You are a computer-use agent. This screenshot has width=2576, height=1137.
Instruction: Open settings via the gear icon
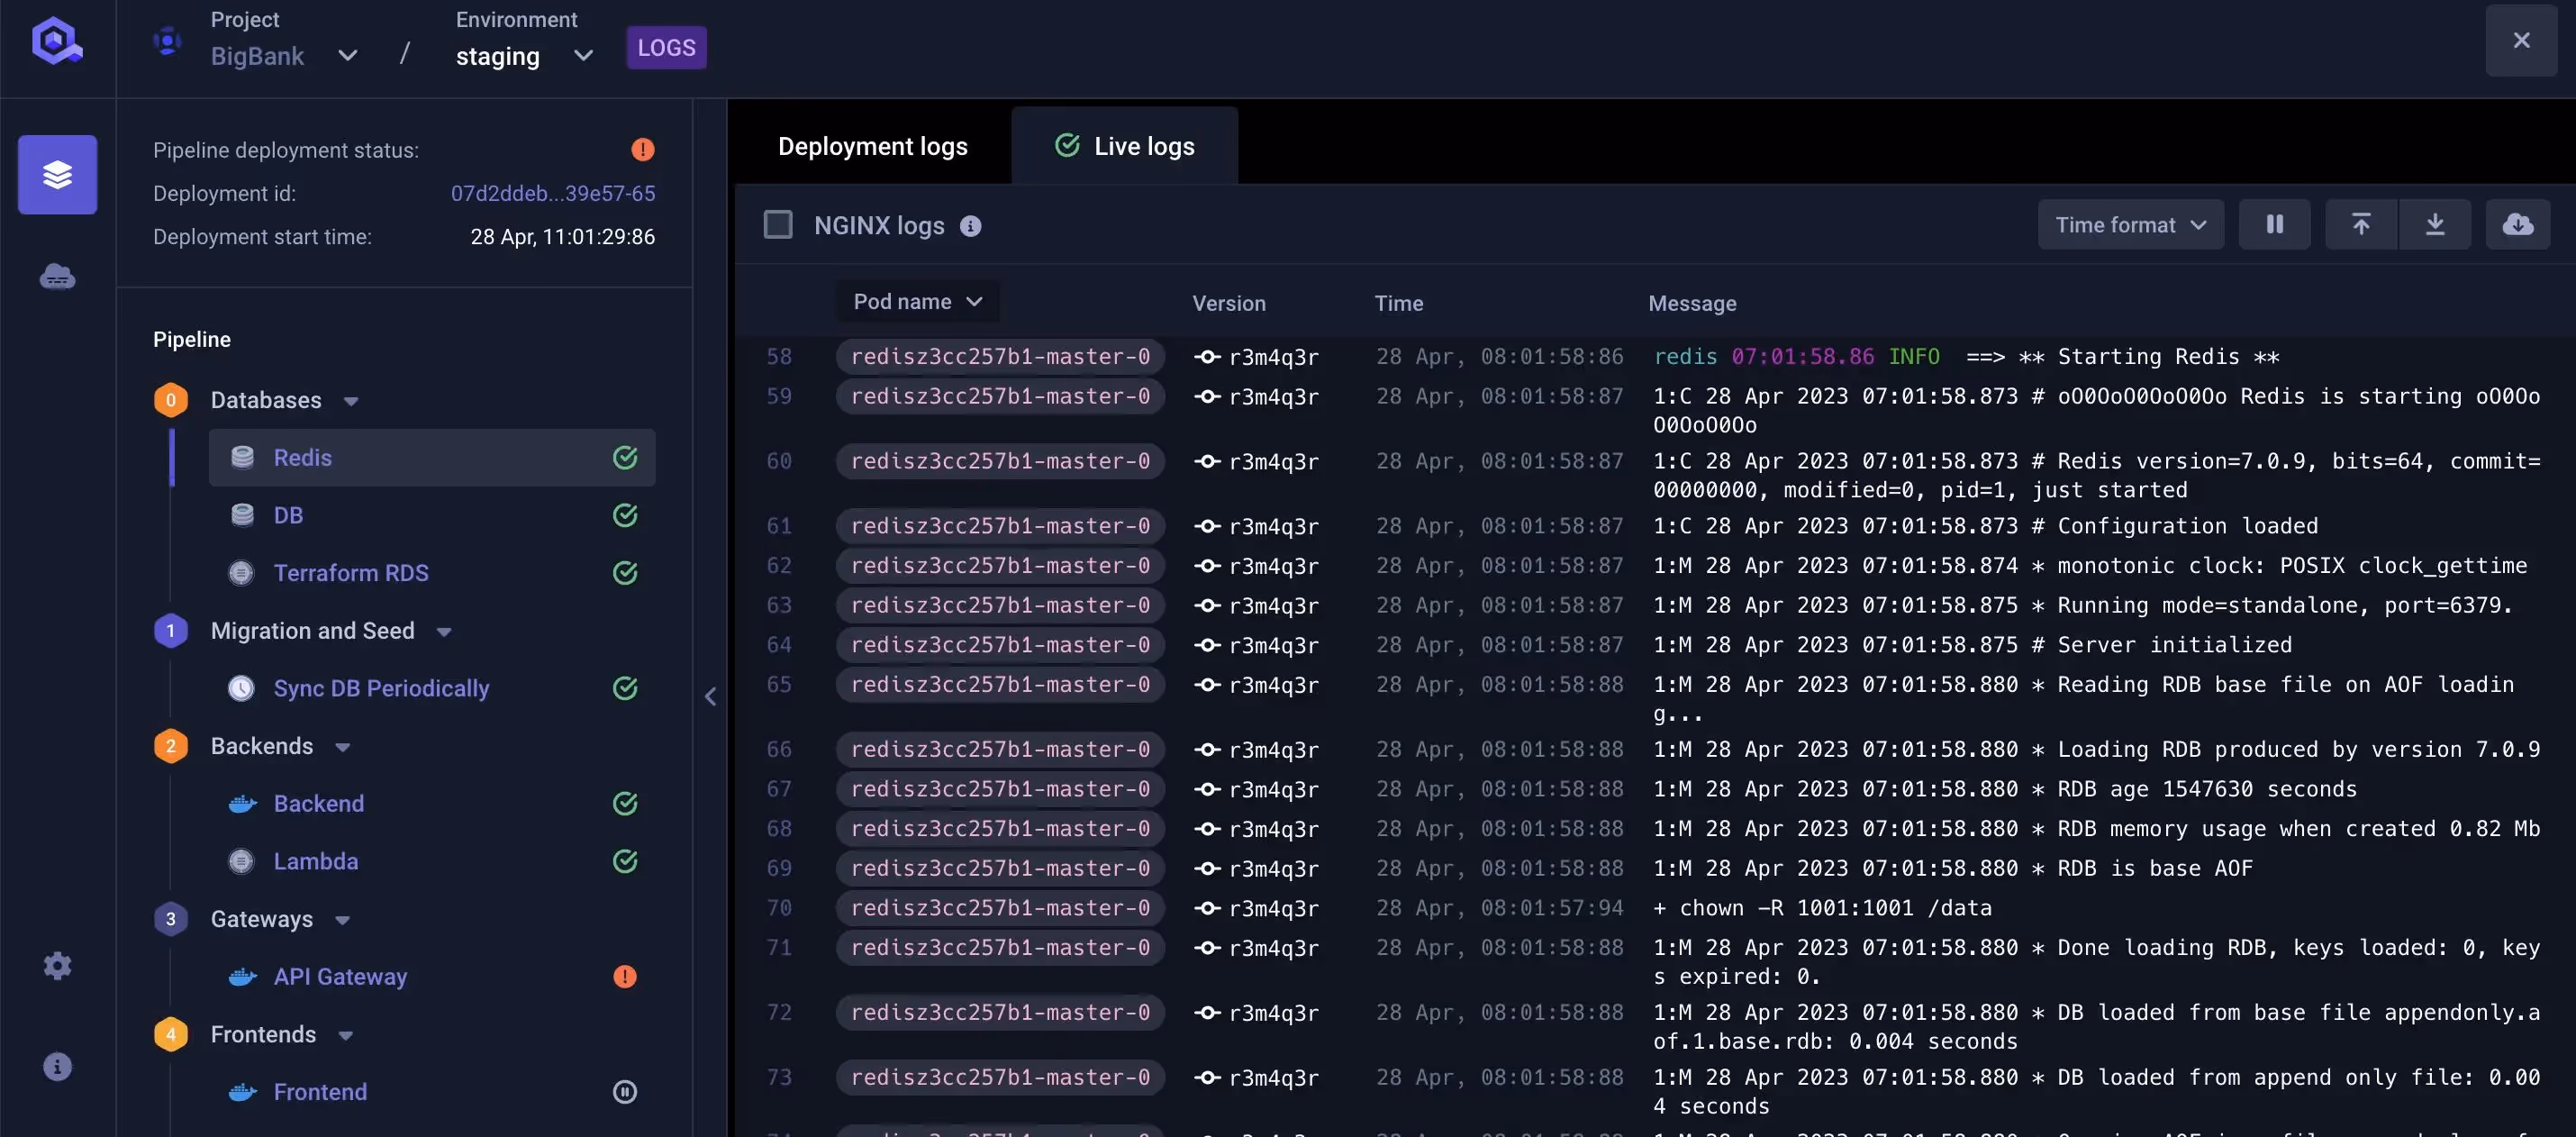(57, 965)
